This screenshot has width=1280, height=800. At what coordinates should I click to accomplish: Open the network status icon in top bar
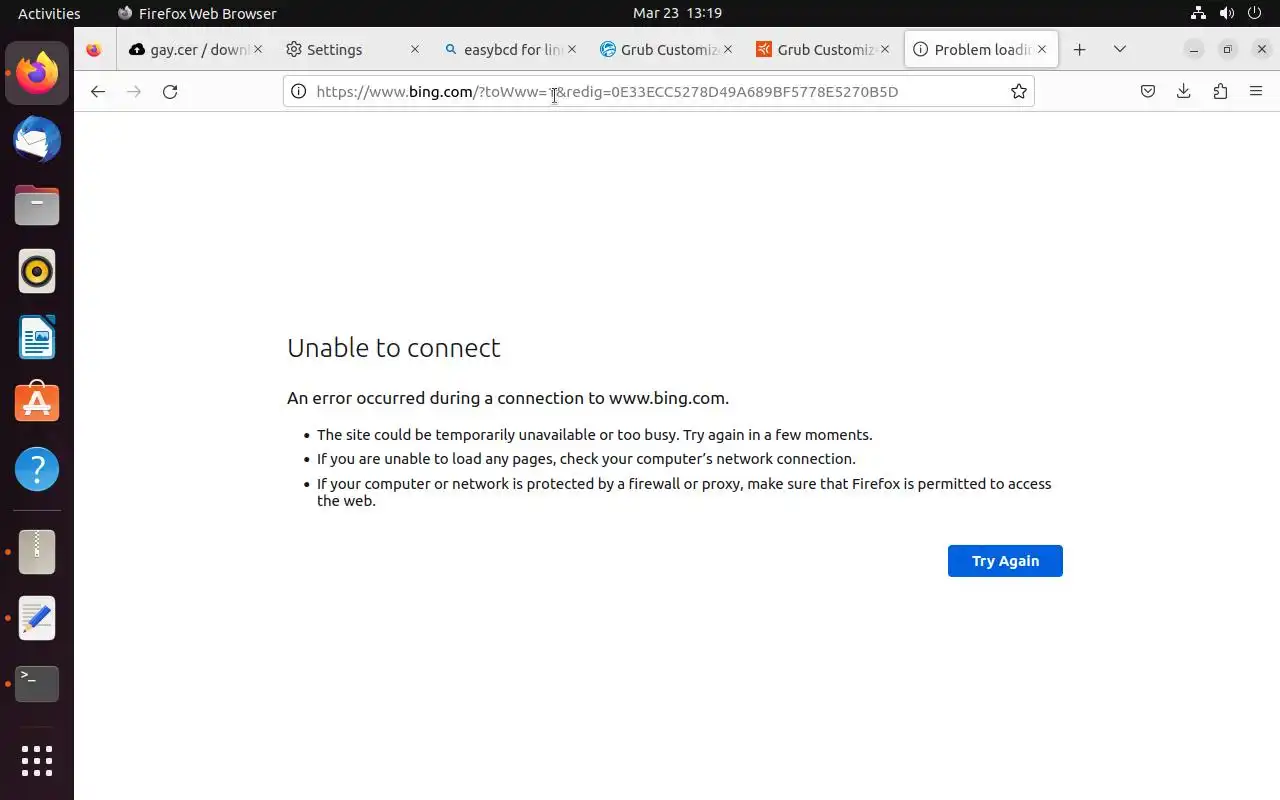(1199, 13)
